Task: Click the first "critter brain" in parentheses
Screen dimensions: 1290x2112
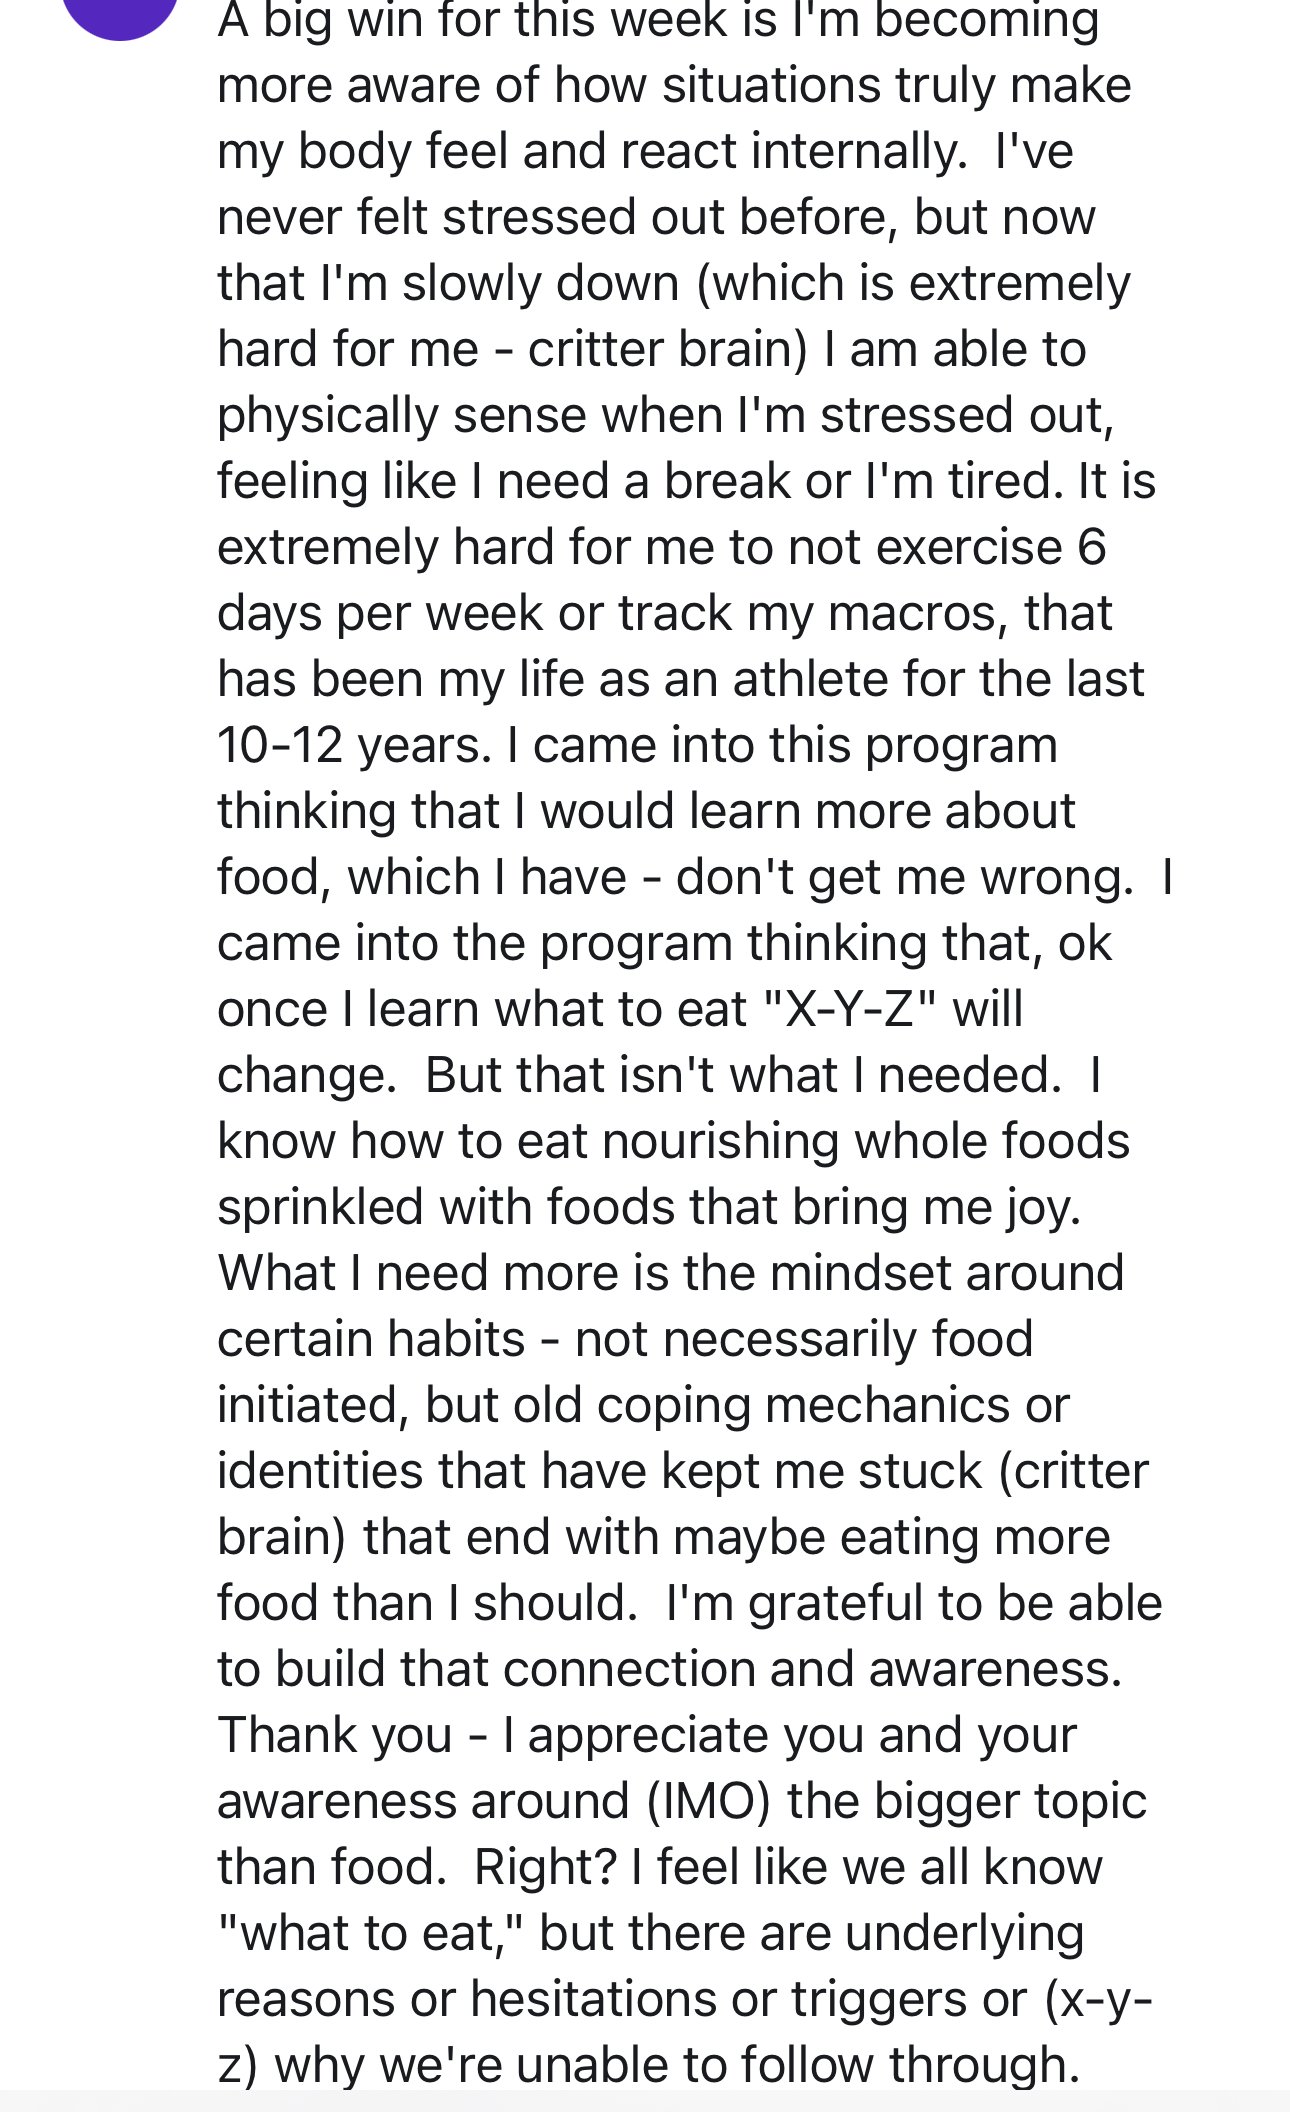Action: [666, 349]
